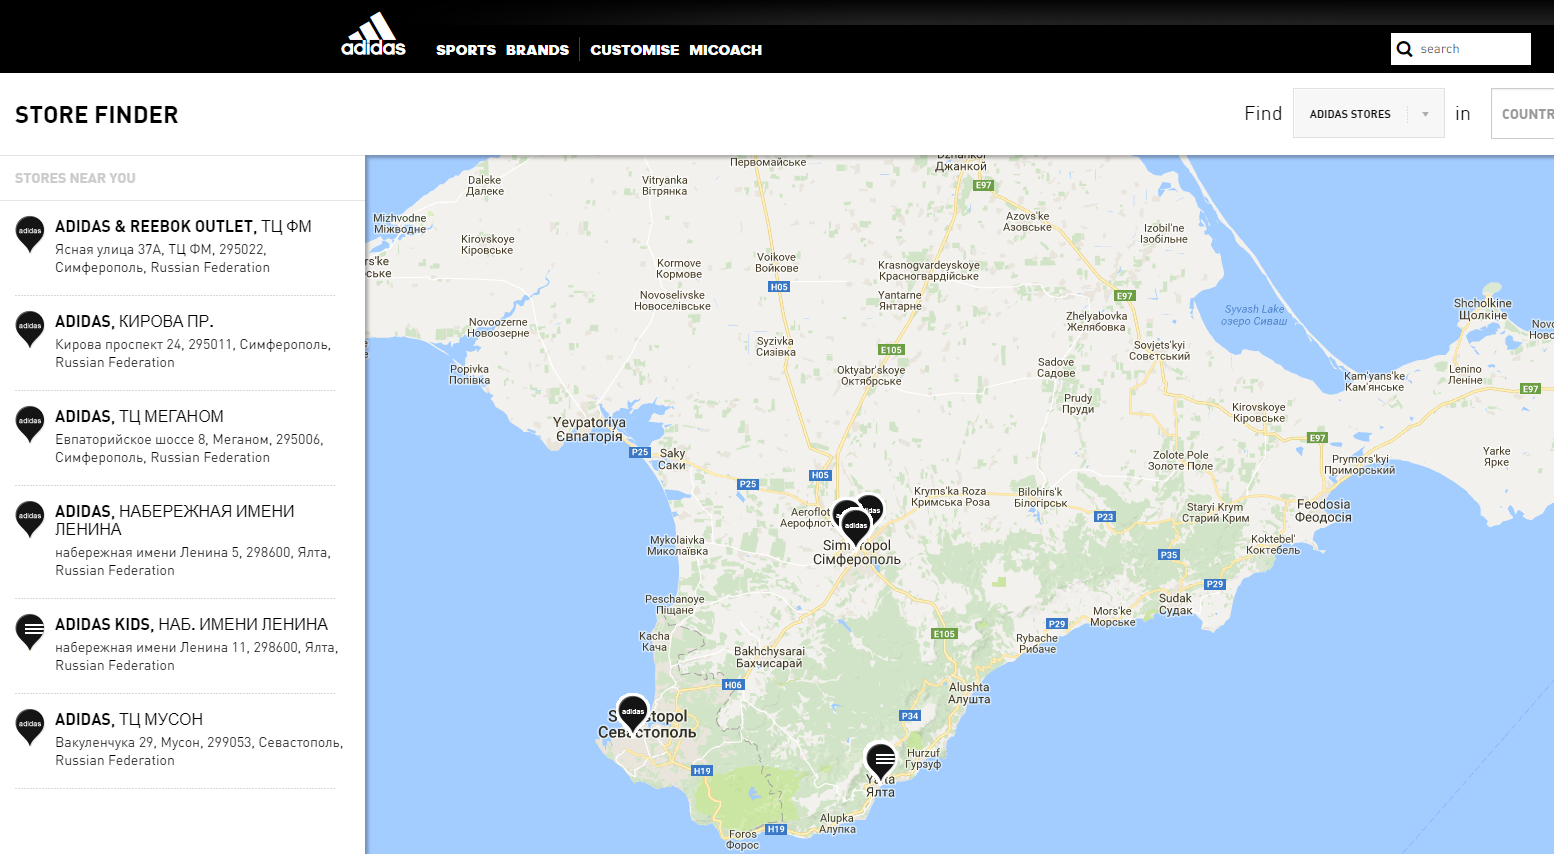The image size is (1554, 854).
Task: Click the Sevastopol adidas map pin
Action: point(632,713)
